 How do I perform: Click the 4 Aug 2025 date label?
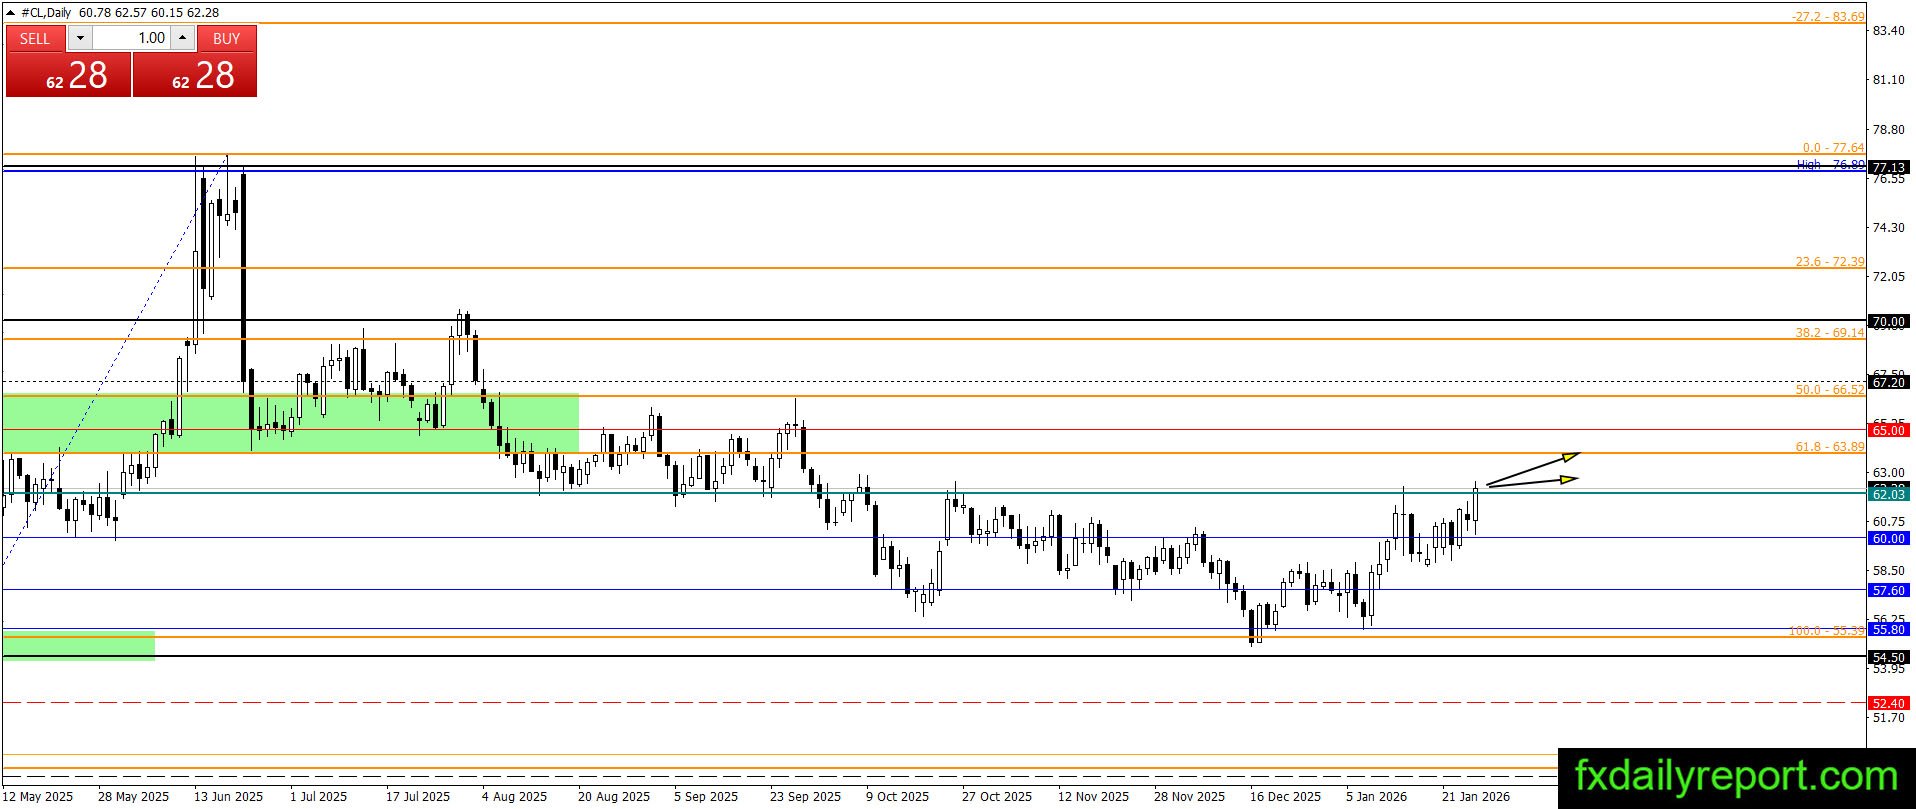click(515, 797)
